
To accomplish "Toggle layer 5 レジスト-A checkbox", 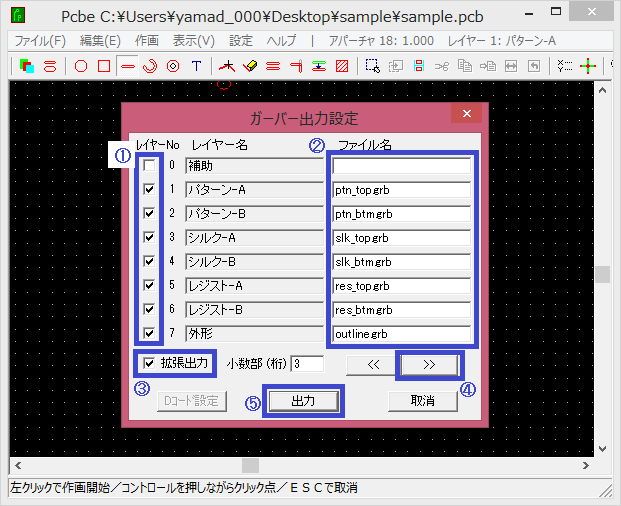I will point(149,285).
